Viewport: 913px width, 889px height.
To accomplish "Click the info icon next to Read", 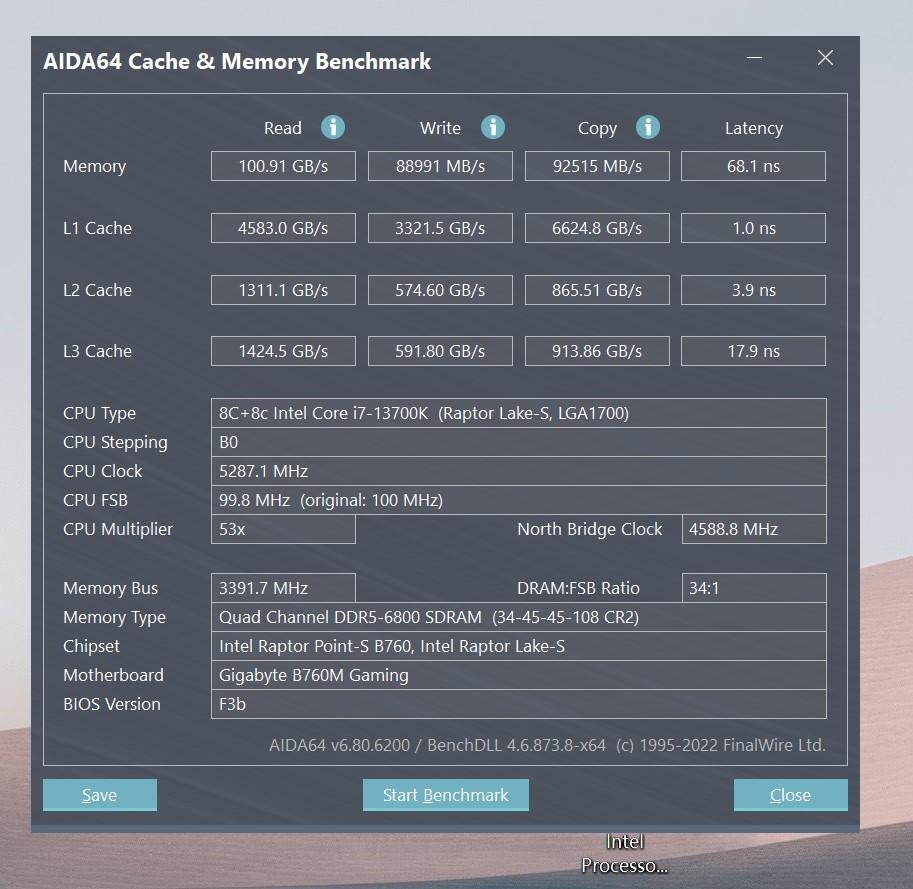I will pos(333,127).
